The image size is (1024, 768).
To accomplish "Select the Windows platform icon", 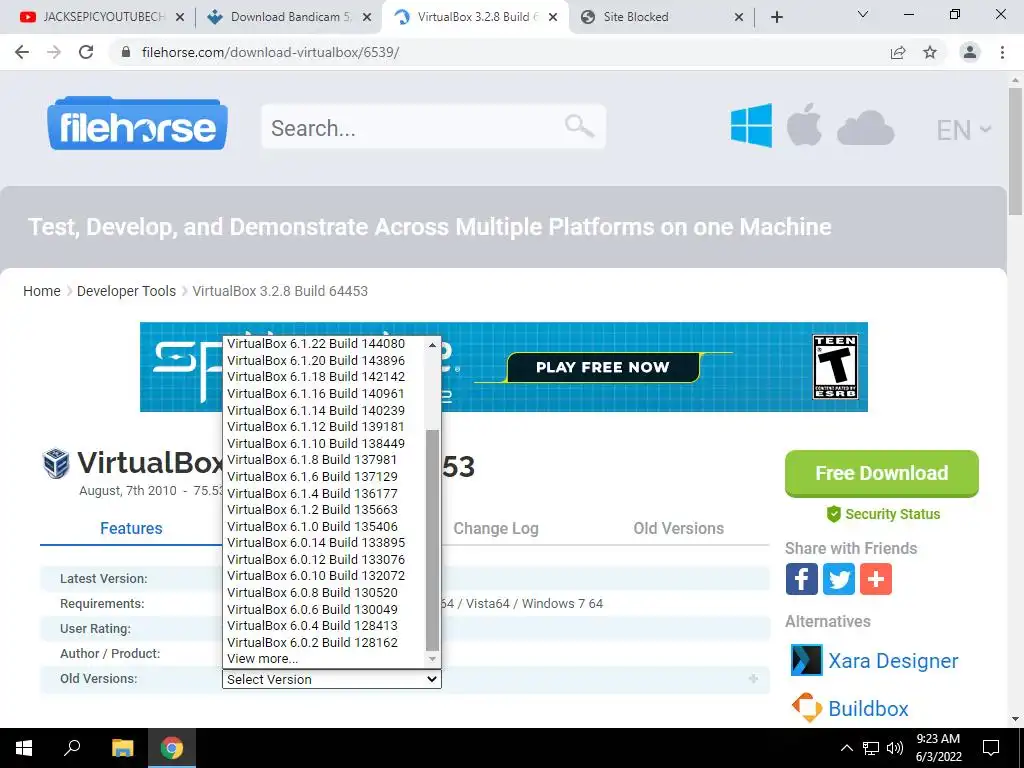I will 751,125.
